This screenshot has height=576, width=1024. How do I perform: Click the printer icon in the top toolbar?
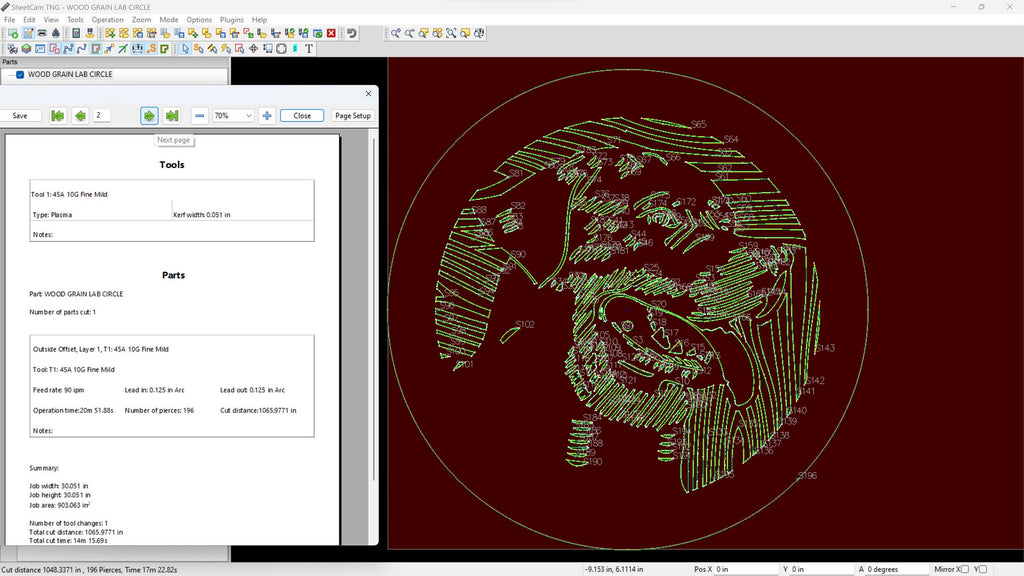[42, 33]
